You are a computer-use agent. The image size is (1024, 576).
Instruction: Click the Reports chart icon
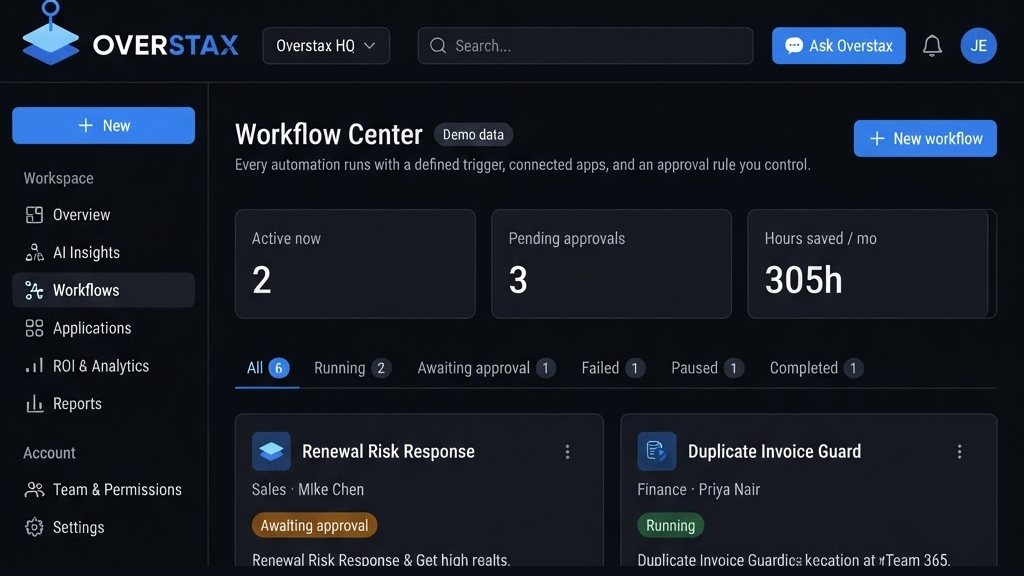coord(34,404)
